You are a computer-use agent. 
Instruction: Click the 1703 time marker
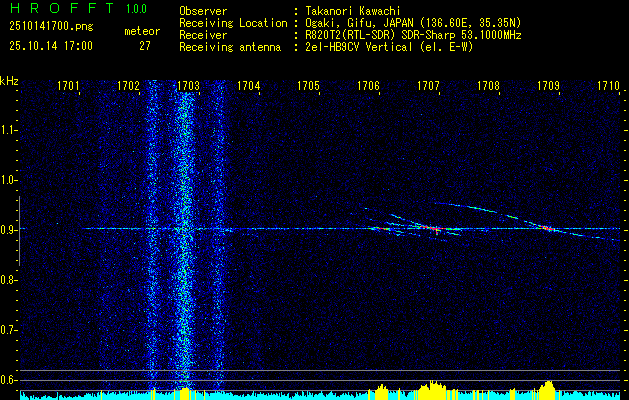point(188,86)
